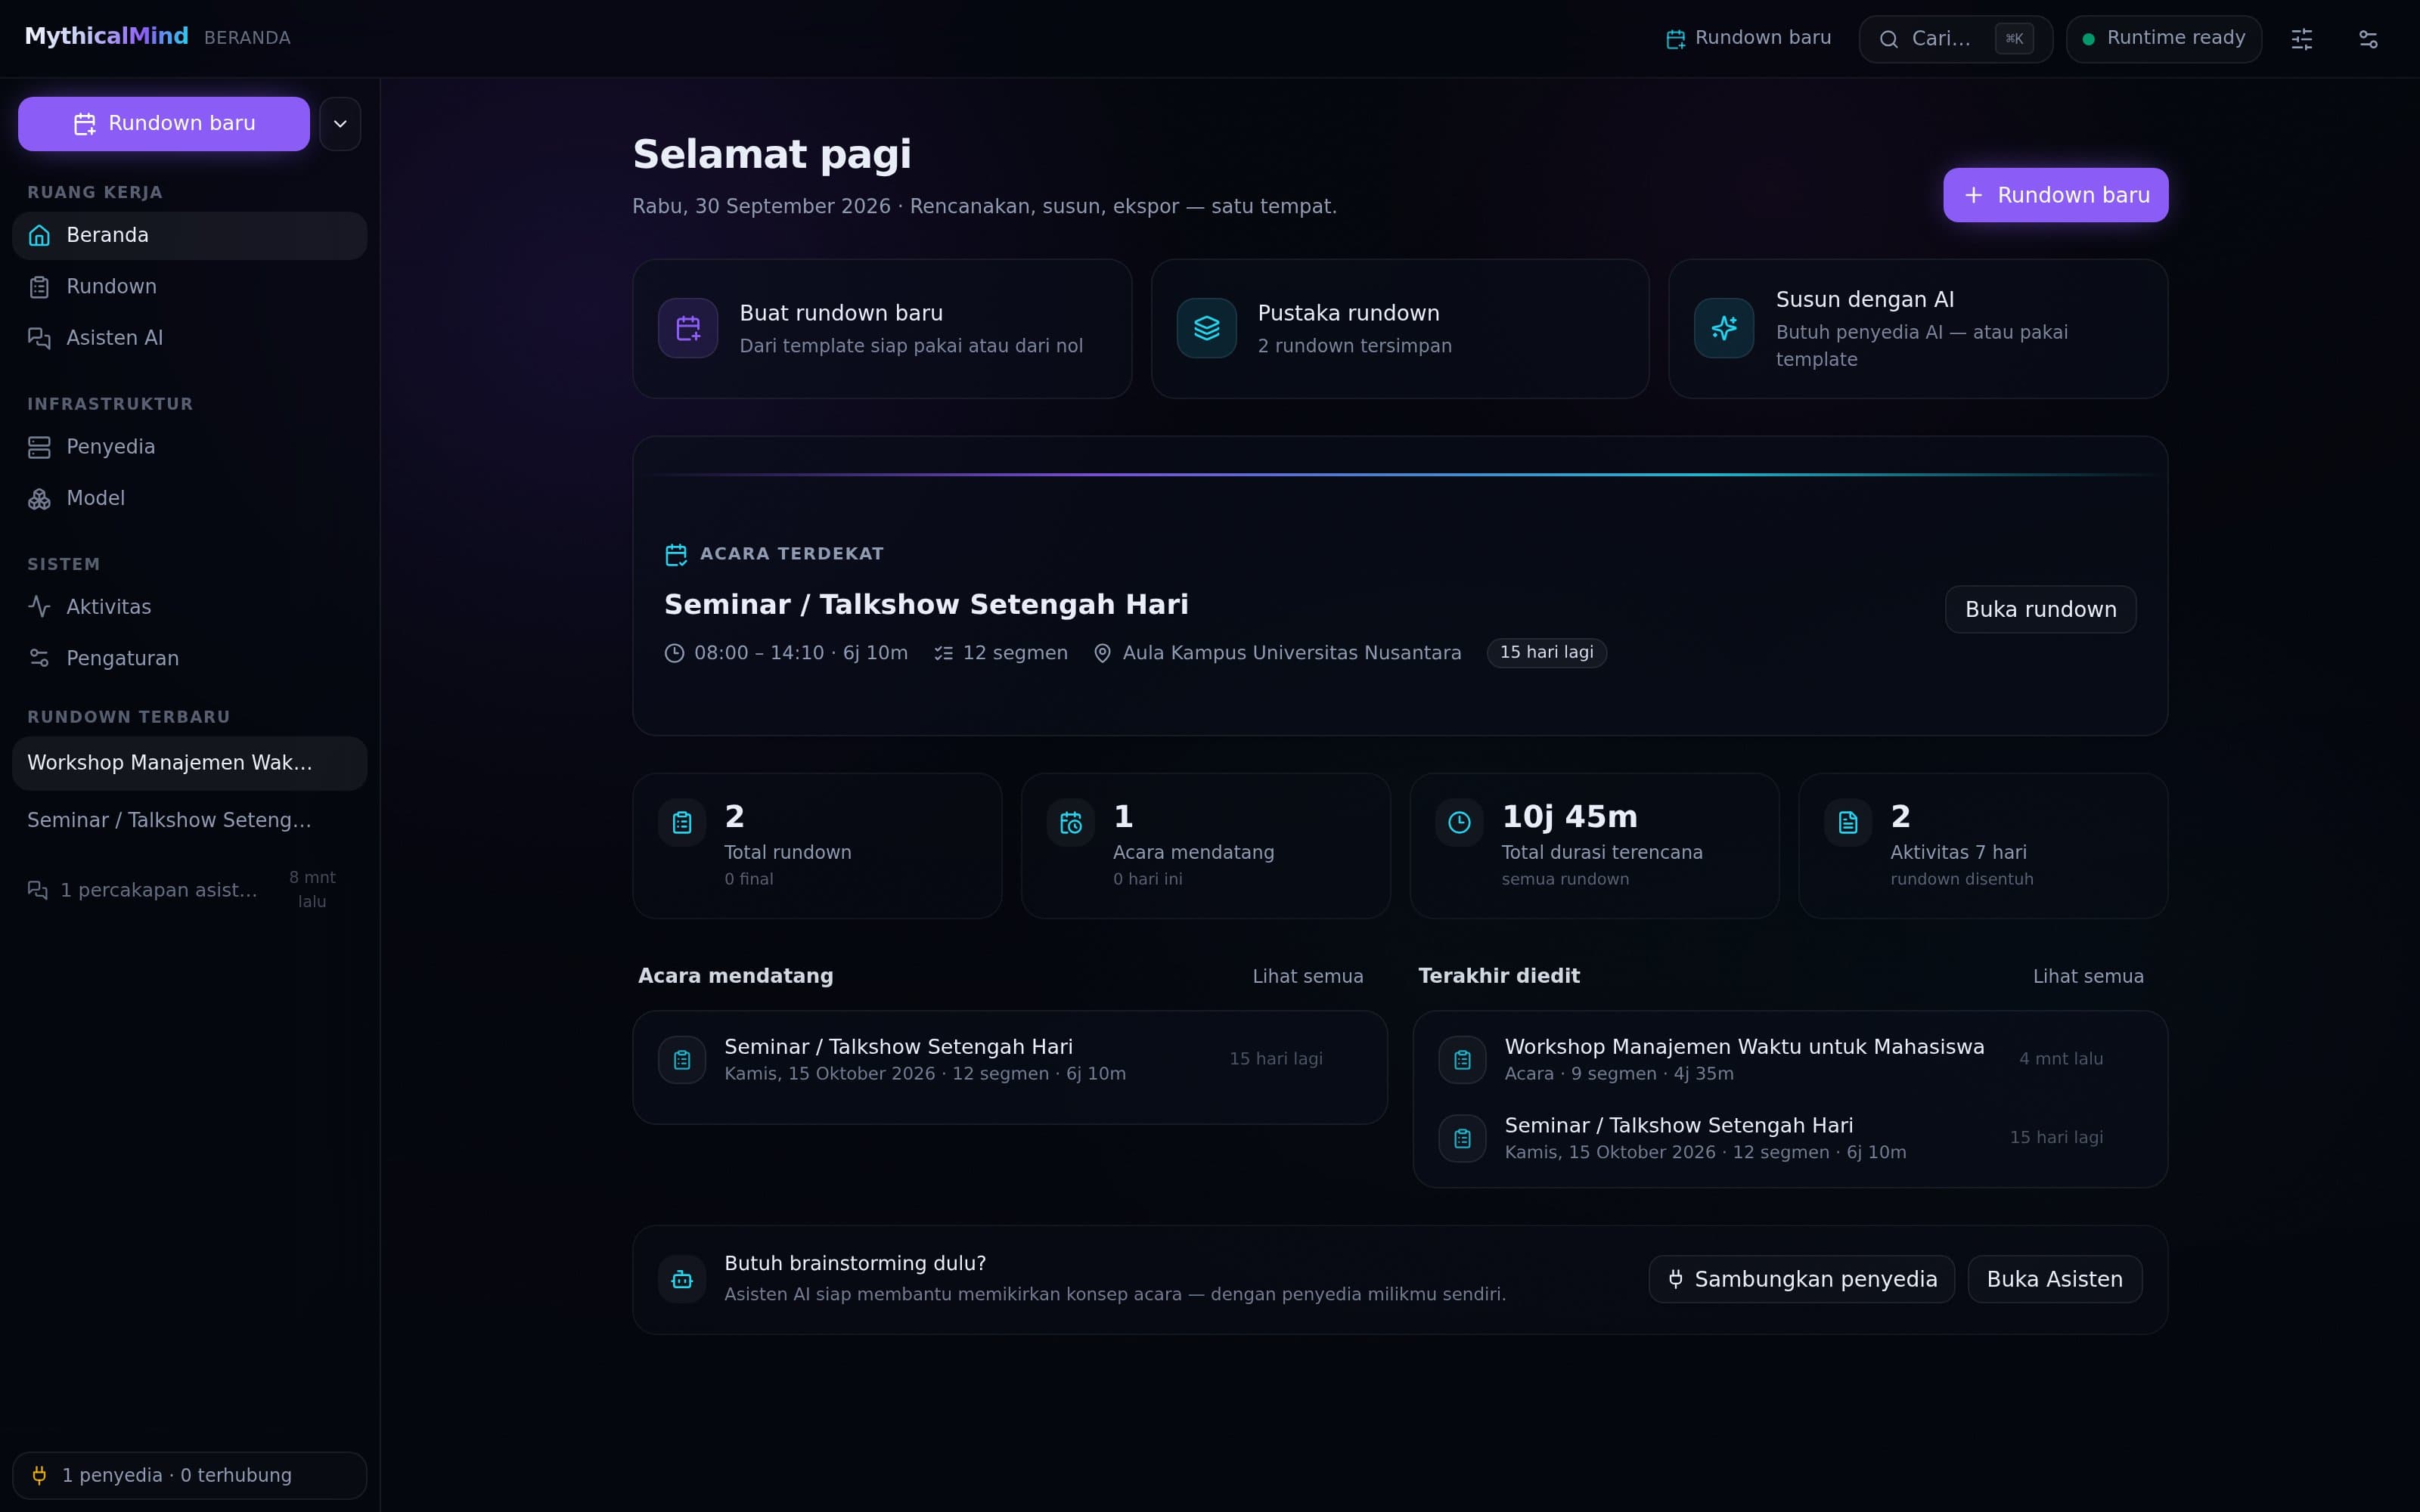Click the plug icon in penyedia status bar
The width and height of the screenshot is (2420, 1512).
[39, 1475]
